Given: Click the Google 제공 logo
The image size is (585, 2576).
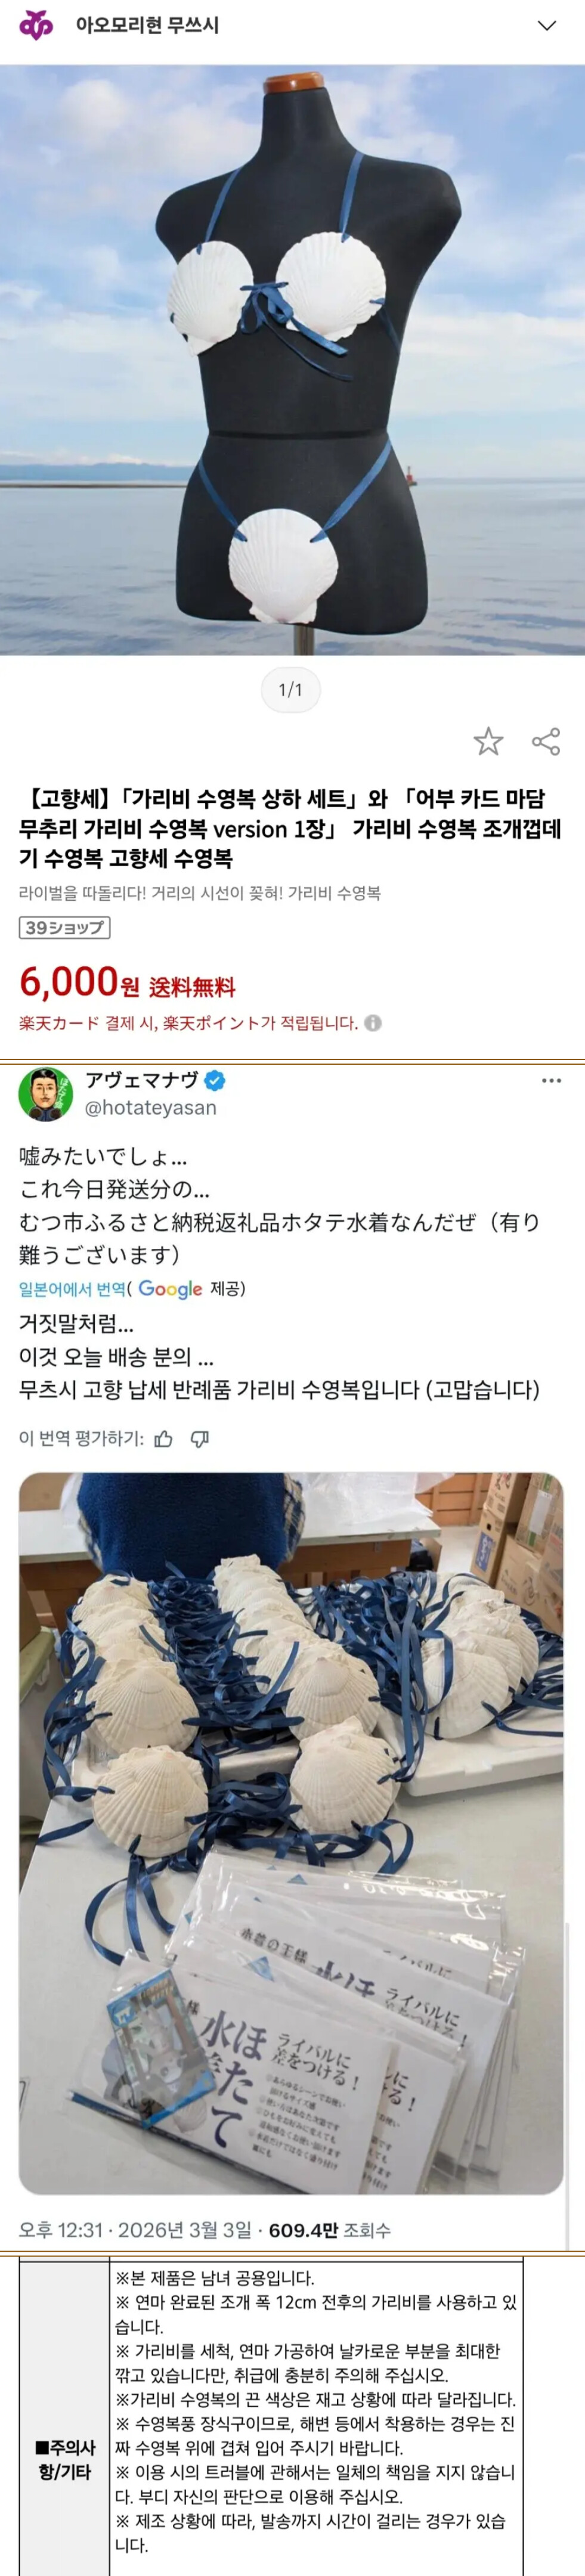Looking at the screenshot, I should click(x=170, y=1289).
